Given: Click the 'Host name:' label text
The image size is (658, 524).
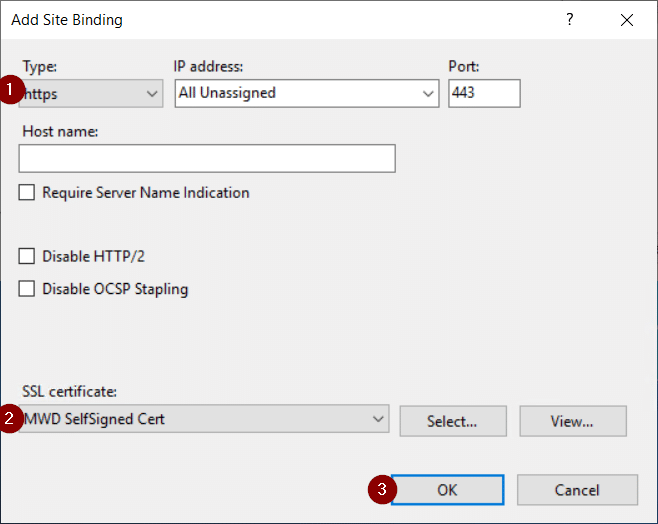Looking at the screenshot, I should click(x=59, y=132).
